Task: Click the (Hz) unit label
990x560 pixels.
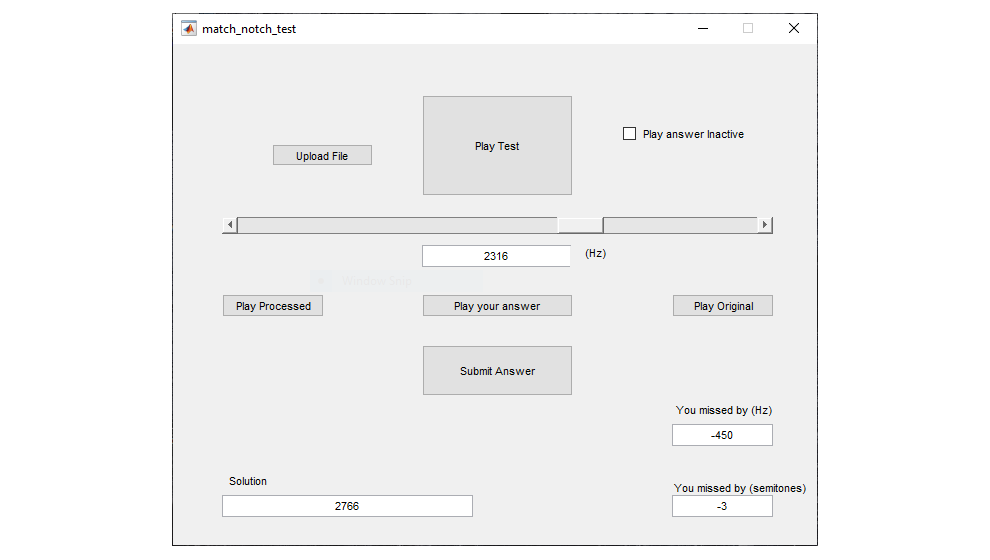Action: coord(595,253)
